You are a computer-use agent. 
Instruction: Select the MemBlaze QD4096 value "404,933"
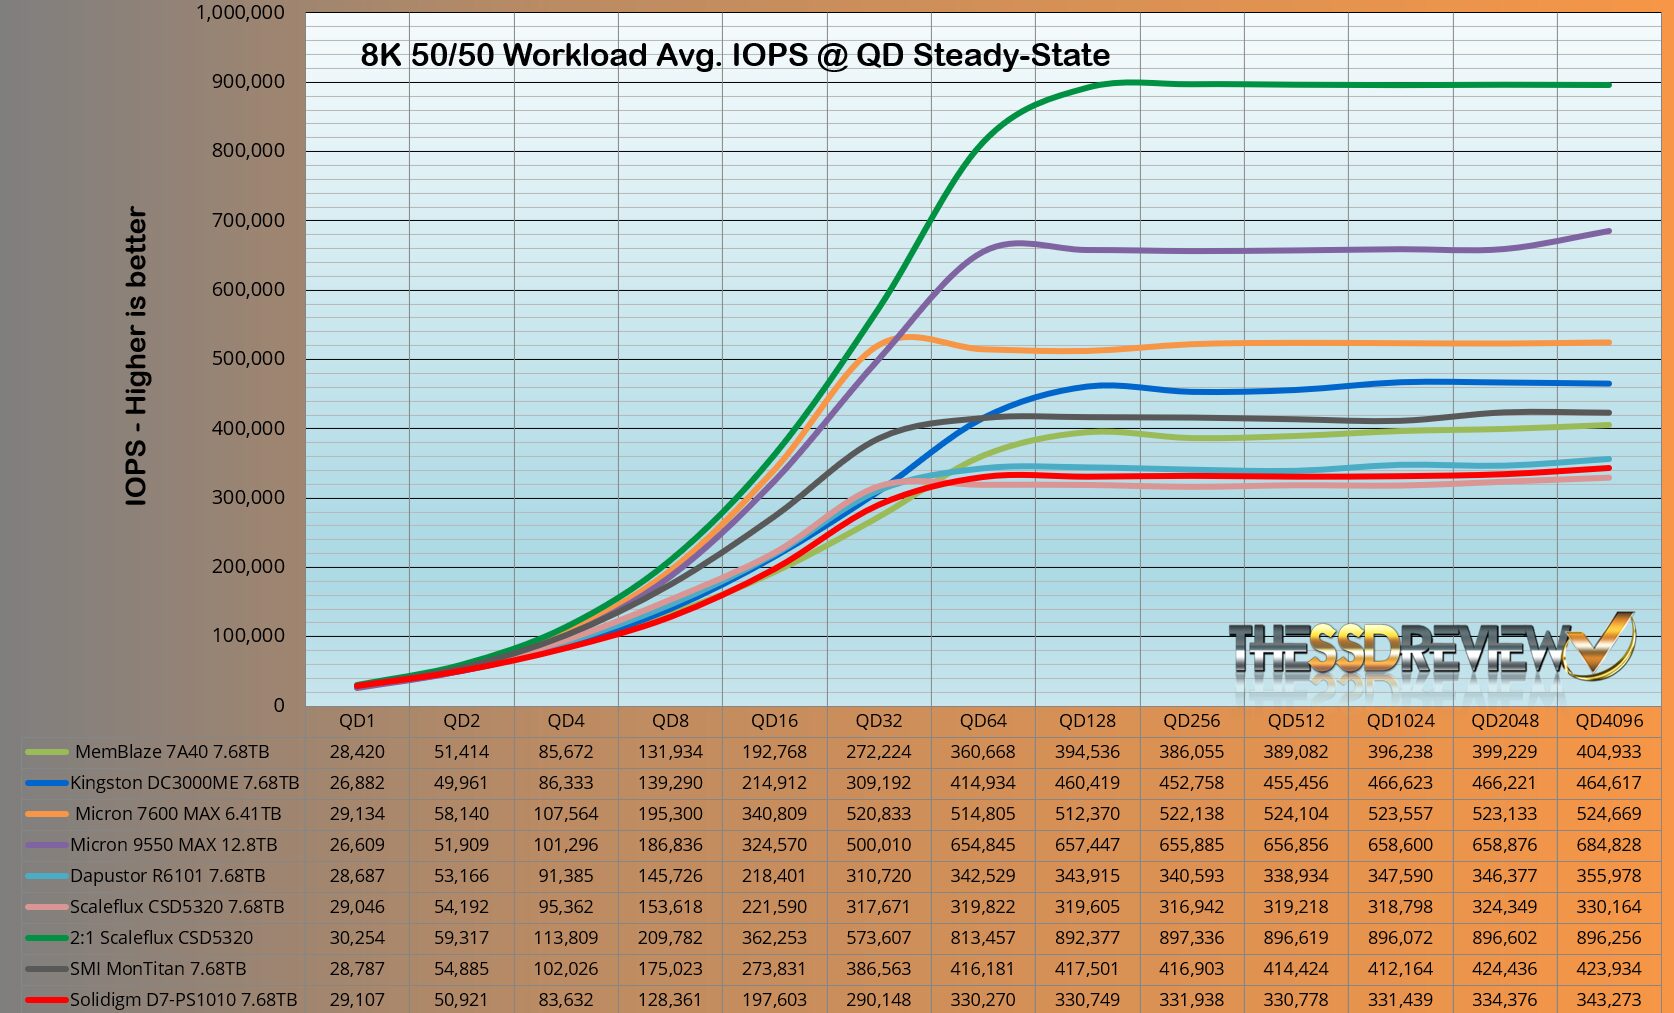(1609, 752)
